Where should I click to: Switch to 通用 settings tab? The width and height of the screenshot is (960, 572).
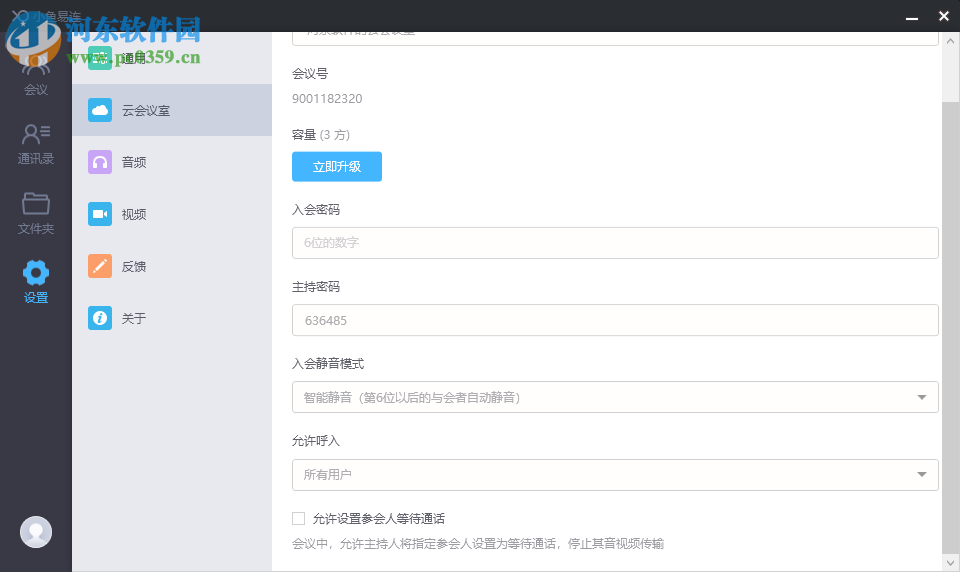click(172, 58)
